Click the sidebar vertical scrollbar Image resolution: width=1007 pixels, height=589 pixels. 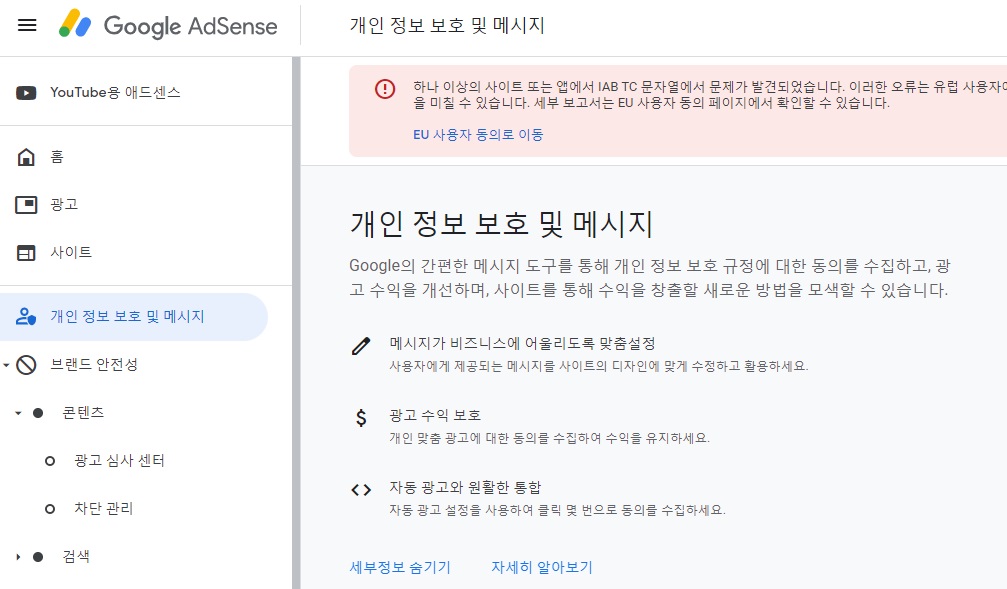click(296, 322)
